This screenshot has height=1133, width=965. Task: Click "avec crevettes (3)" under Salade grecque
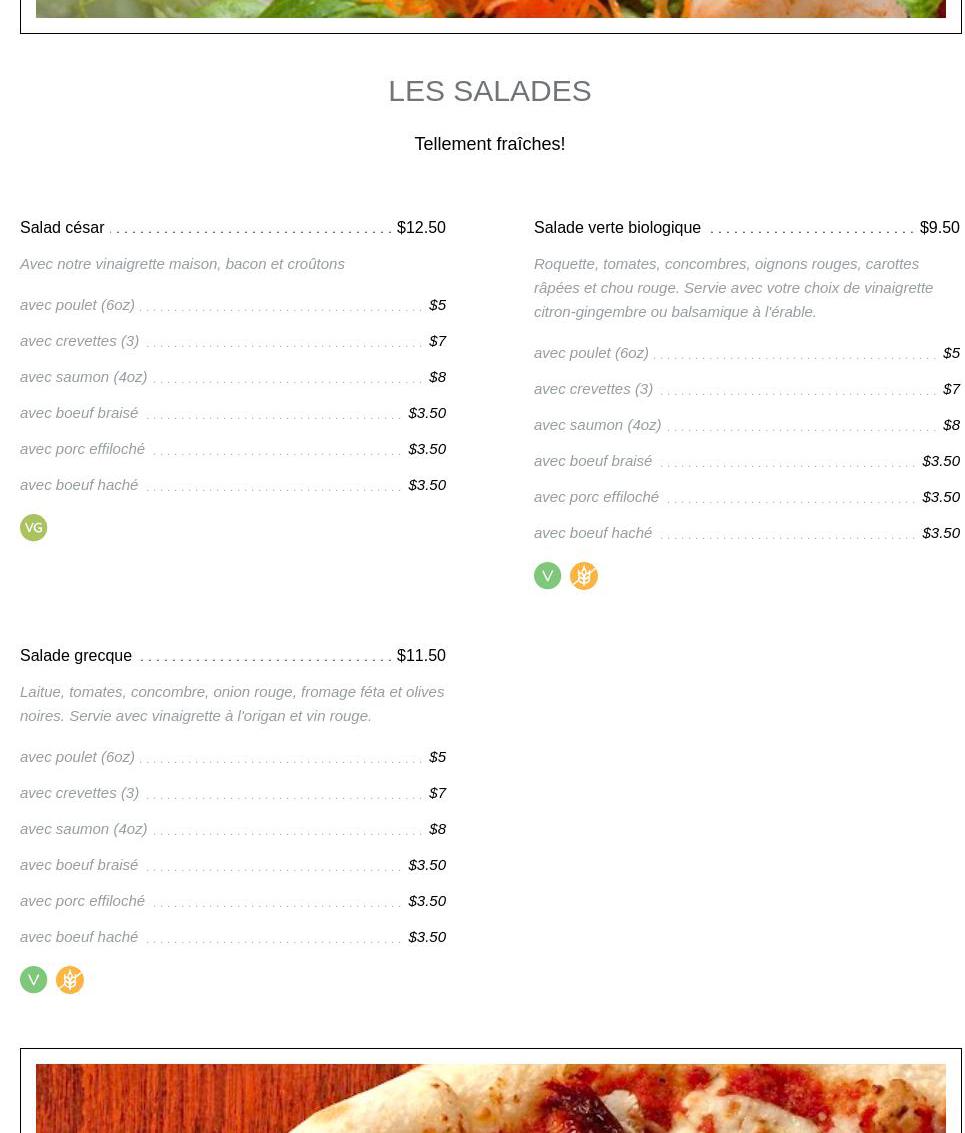(x=79, y=793)
